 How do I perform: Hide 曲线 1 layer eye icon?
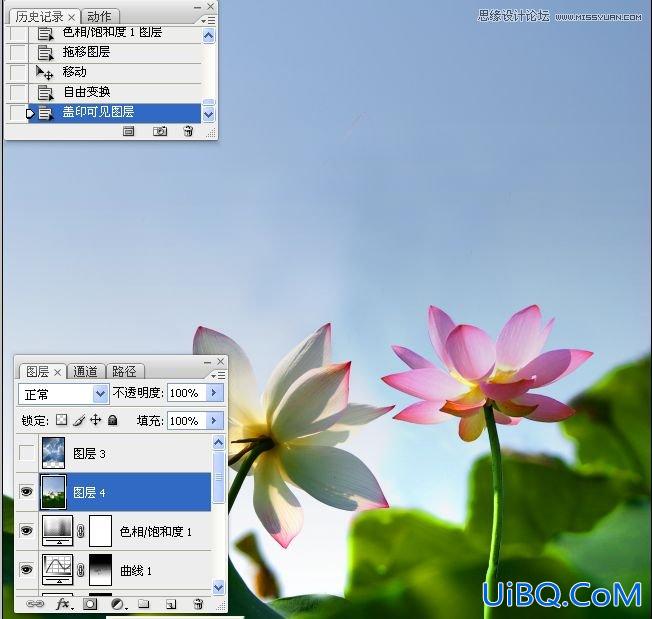(27, 570)
